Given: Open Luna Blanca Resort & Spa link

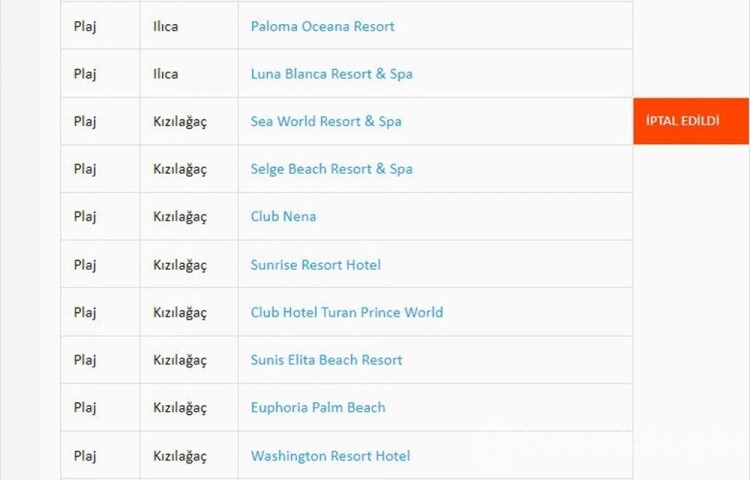Looking at the screenshot, I should pyautogui.click(x=331, y=74).
